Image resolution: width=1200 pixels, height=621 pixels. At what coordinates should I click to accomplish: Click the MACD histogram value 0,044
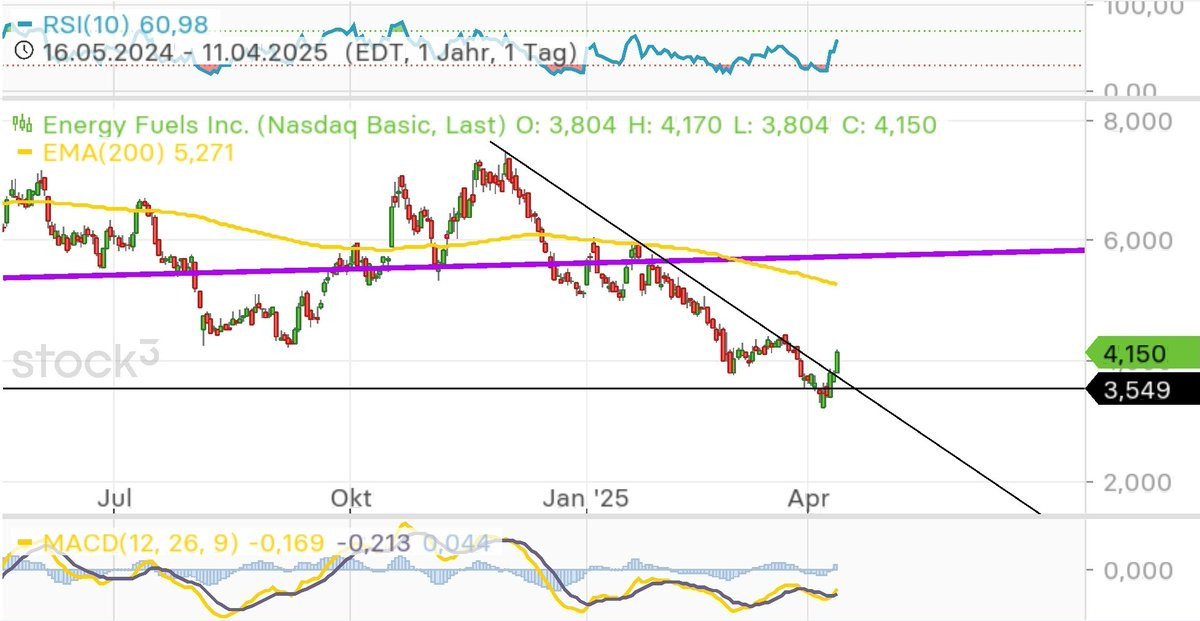(x=457, y=544)
